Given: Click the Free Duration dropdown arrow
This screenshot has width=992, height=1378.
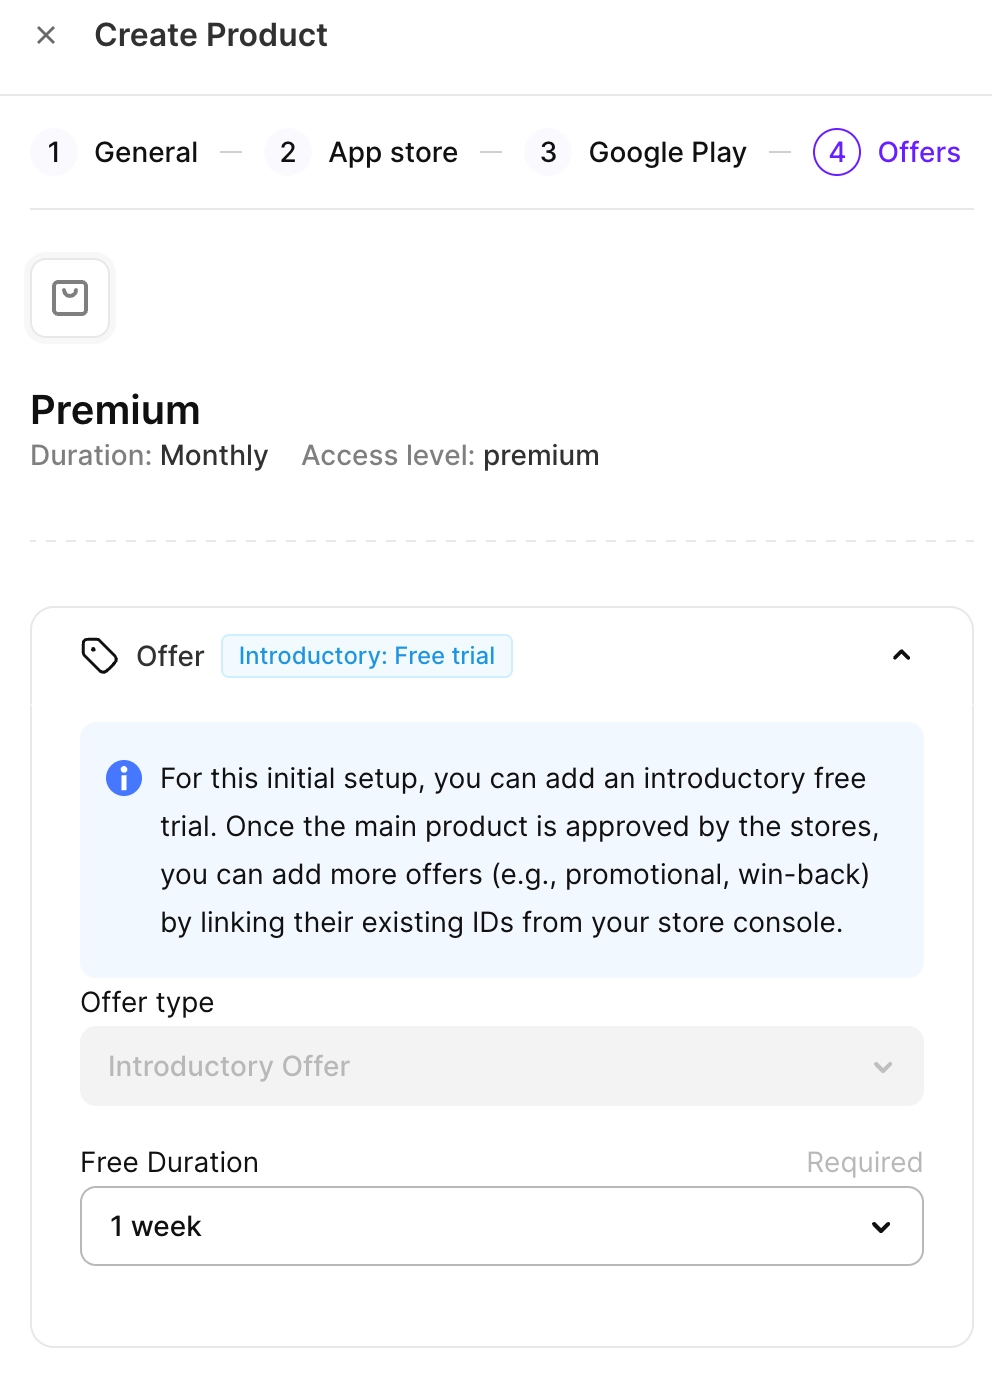Looking at the screenshot, I should pos(881,1227).
